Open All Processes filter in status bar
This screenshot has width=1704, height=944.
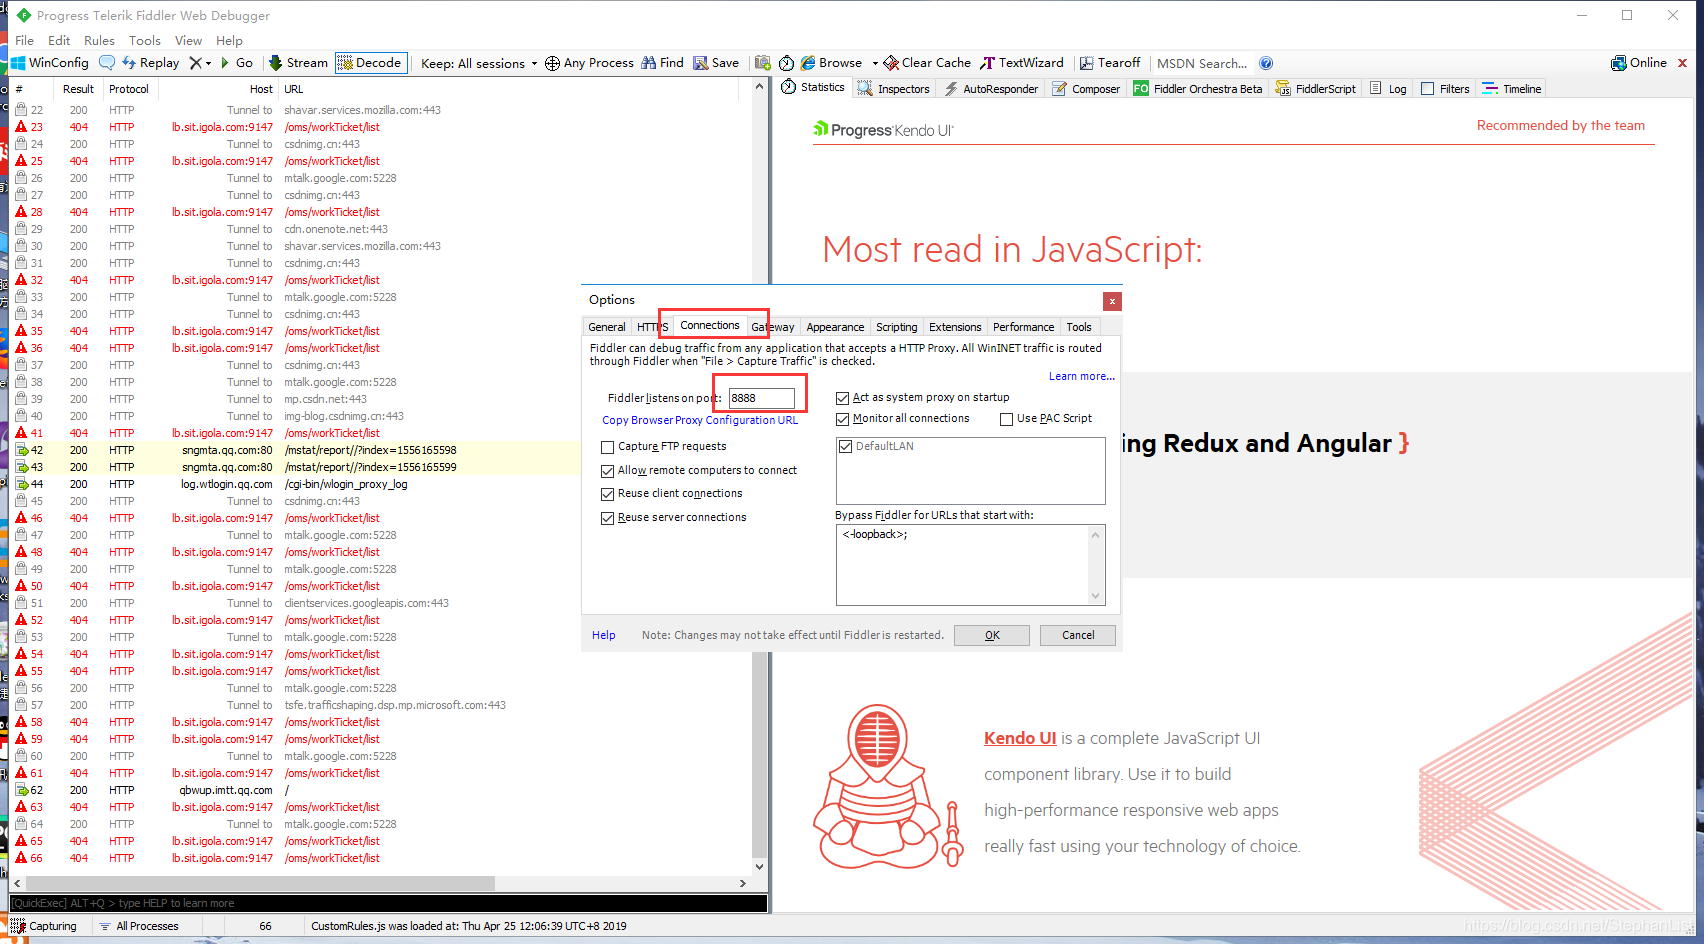click(x=140, y=926)
